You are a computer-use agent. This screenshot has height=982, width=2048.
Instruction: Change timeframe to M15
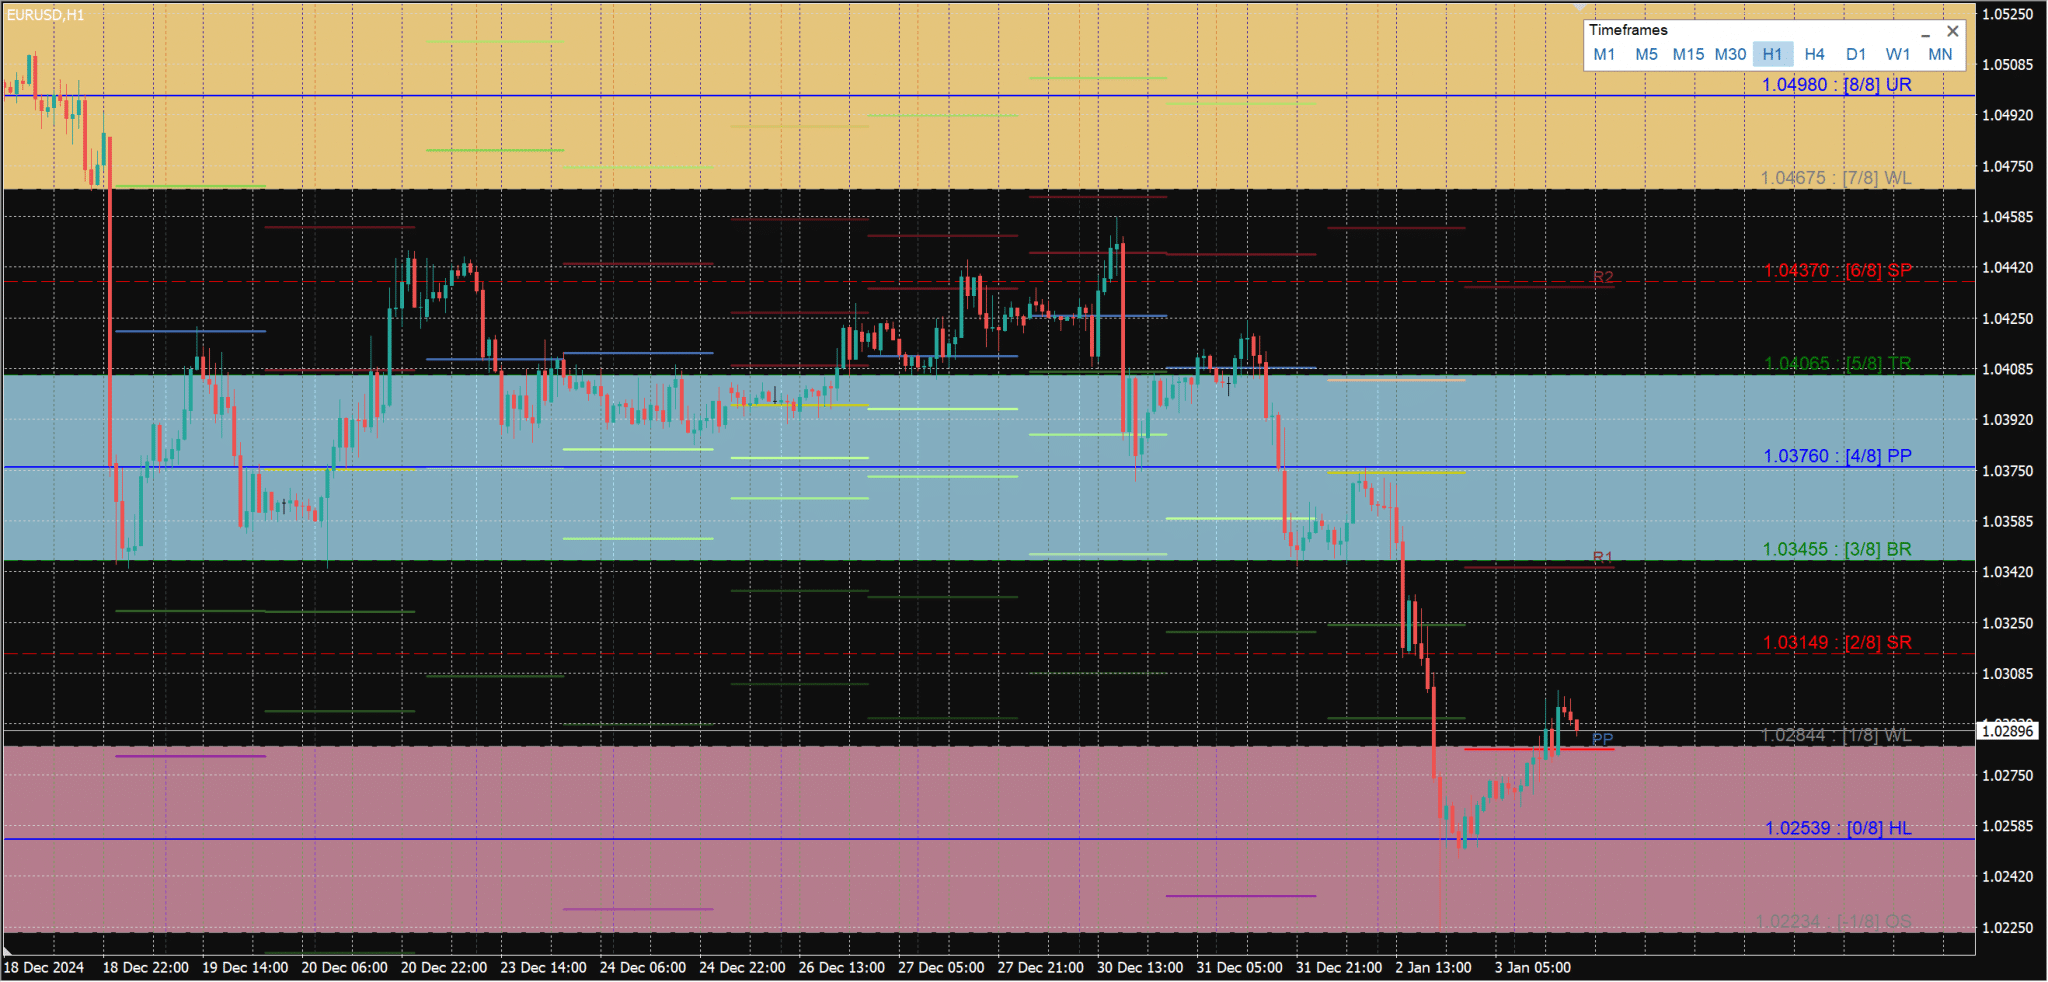[1688, 55]
